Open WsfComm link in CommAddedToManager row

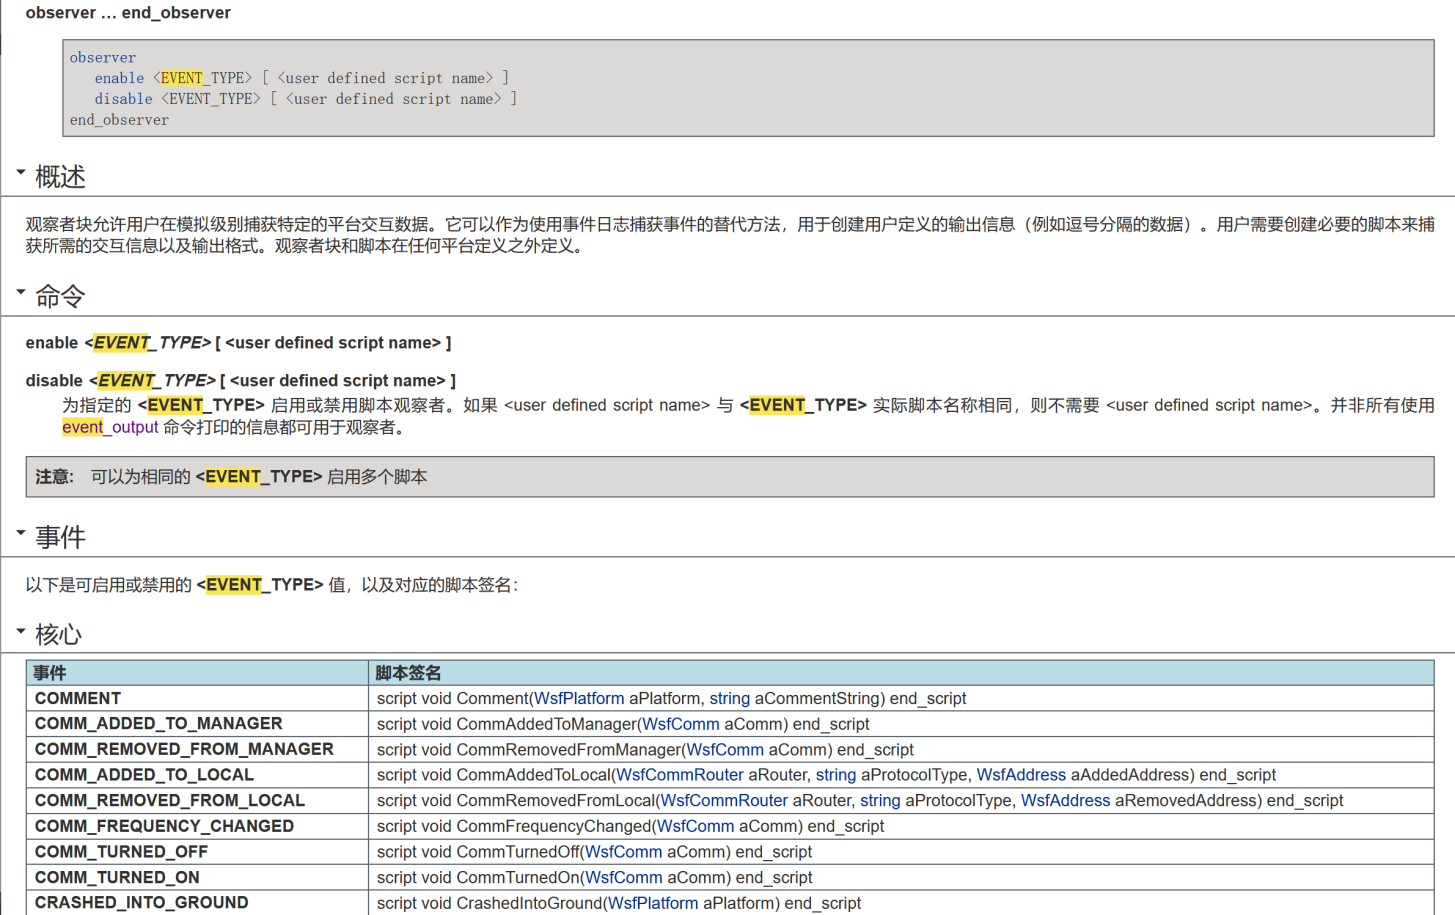(680, 724)
